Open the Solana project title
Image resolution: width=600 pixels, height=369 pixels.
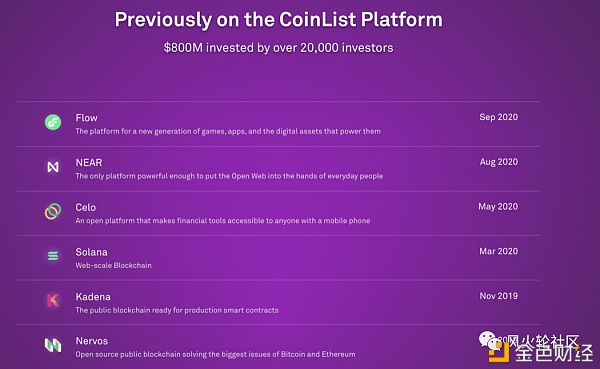point(91,252)
